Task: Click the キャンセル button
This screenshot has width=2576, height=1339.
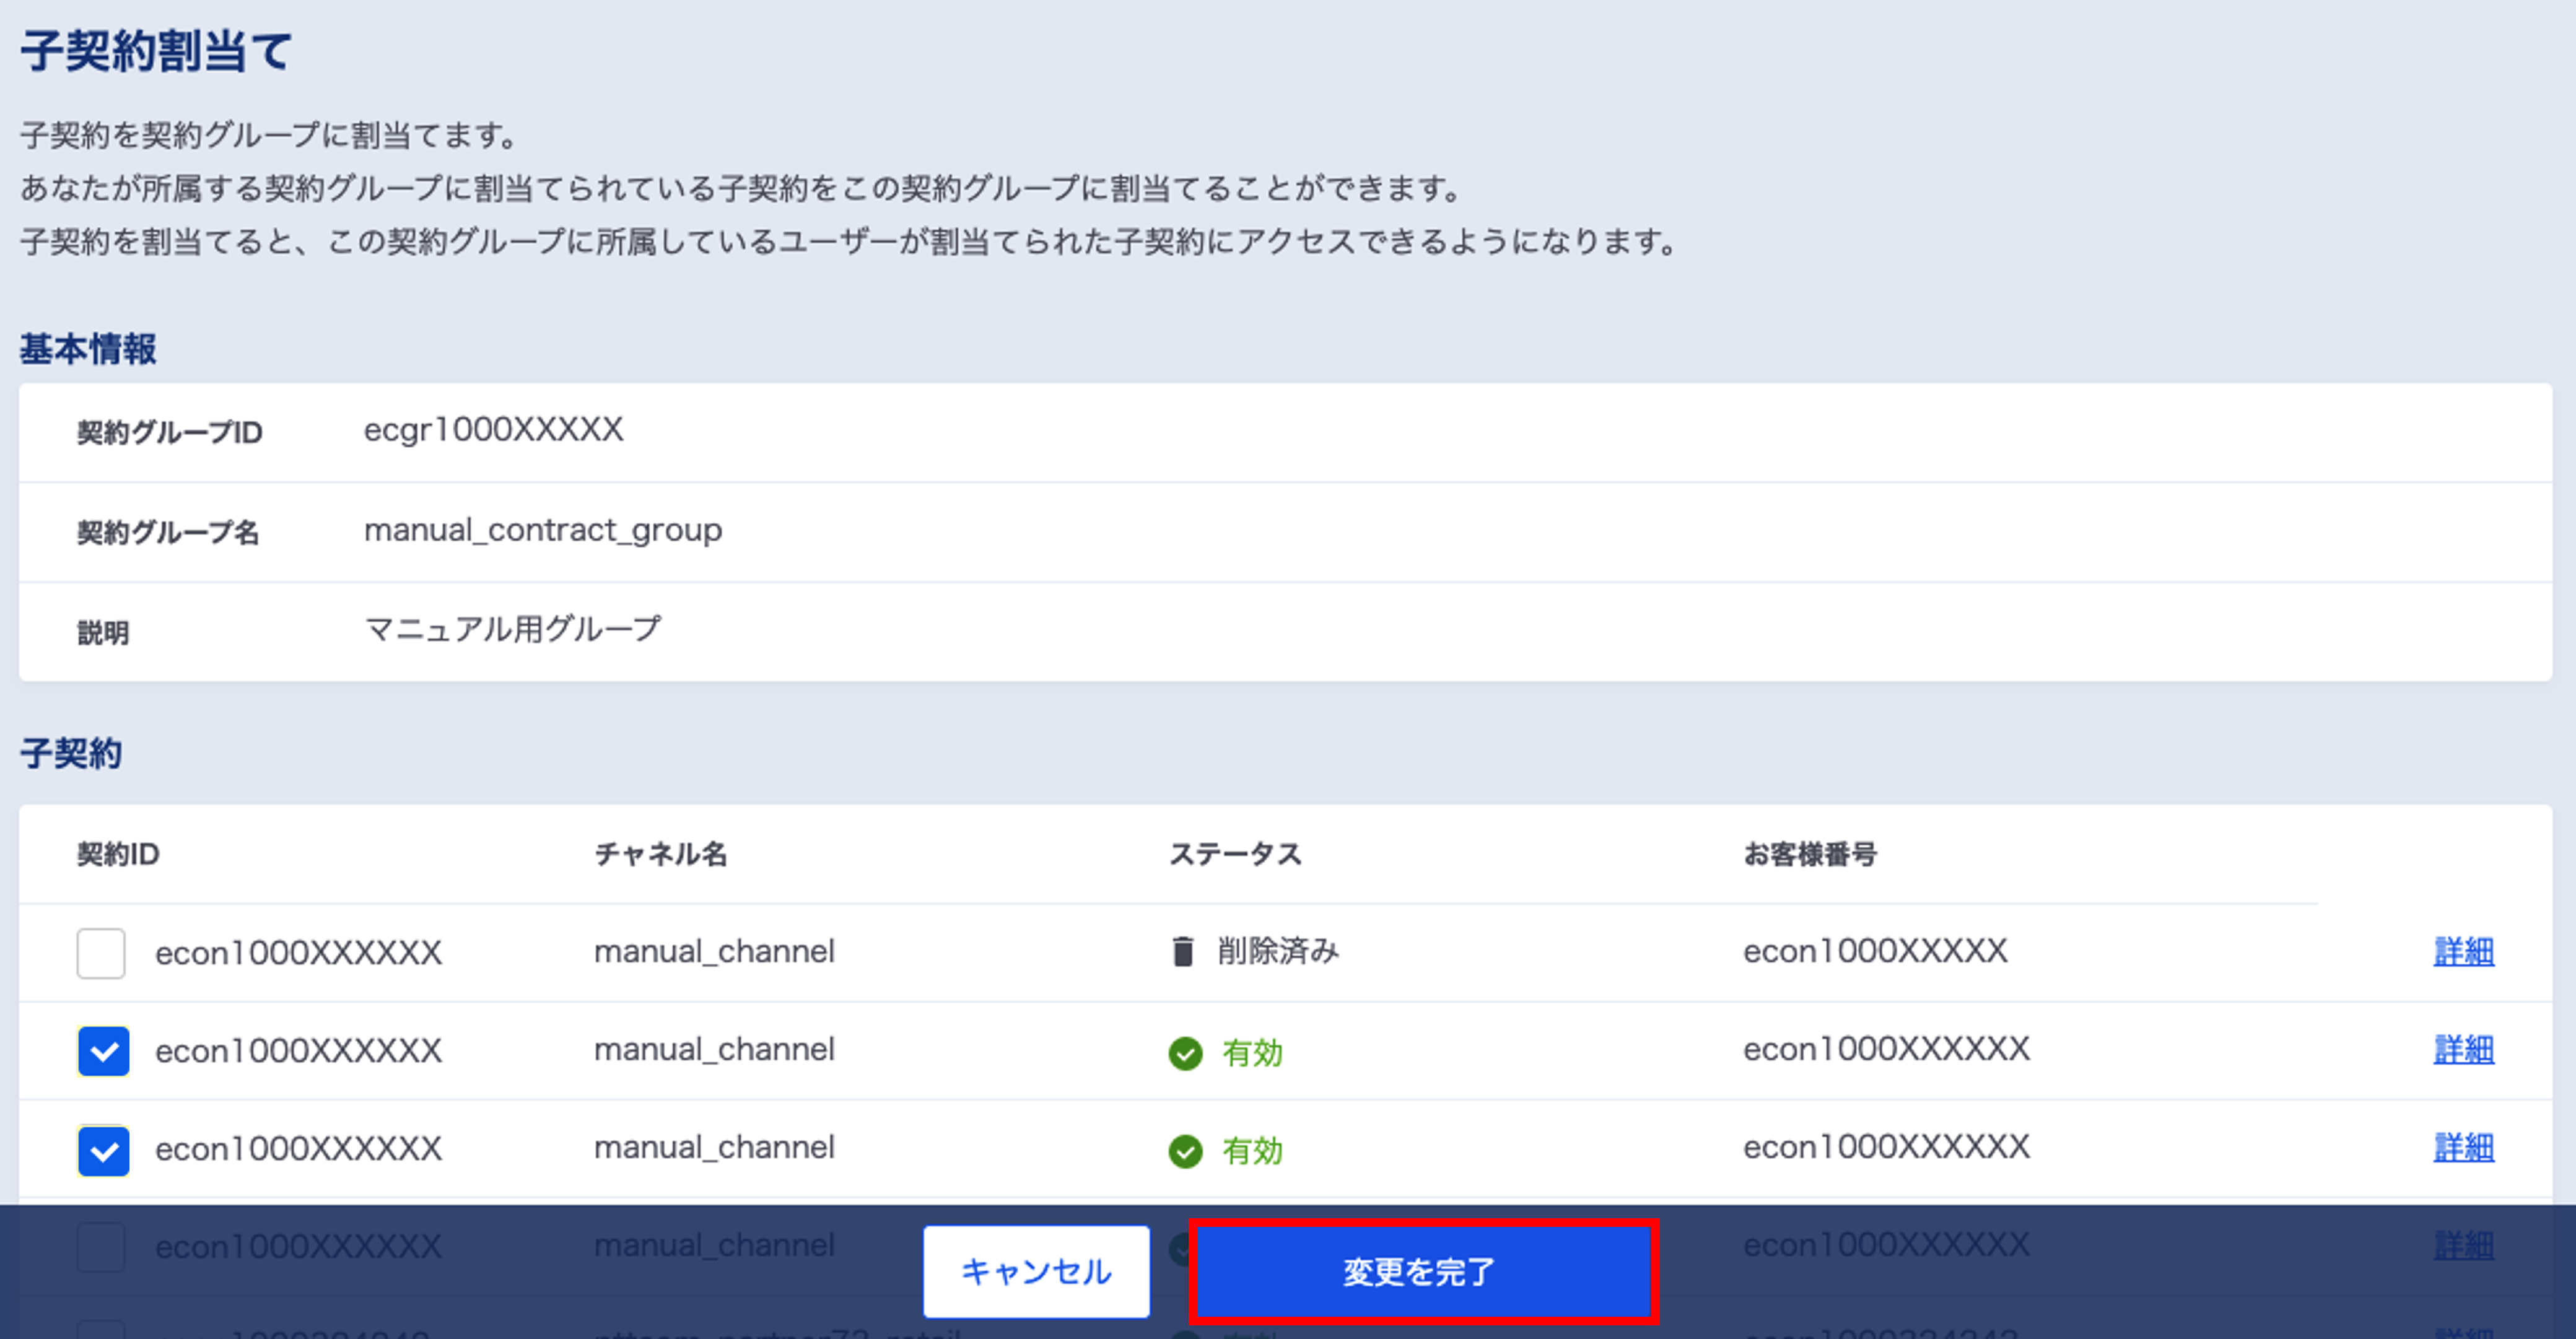Action: point(1035,1272)
